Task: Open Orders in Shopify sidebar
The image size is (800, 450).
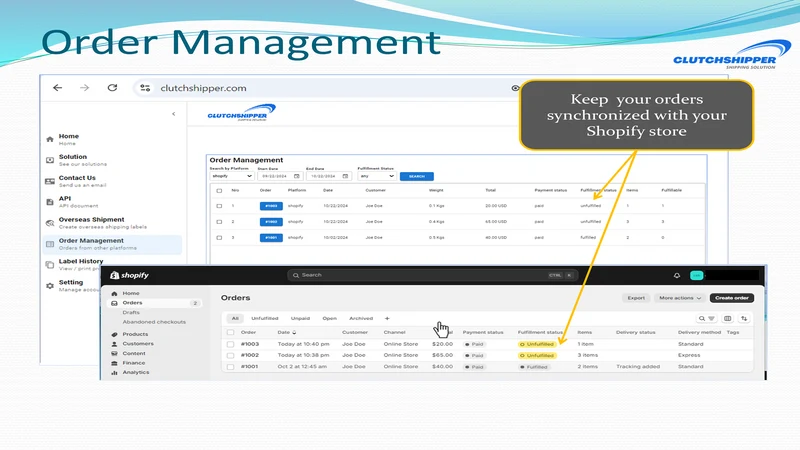Action: pos(156,303)
